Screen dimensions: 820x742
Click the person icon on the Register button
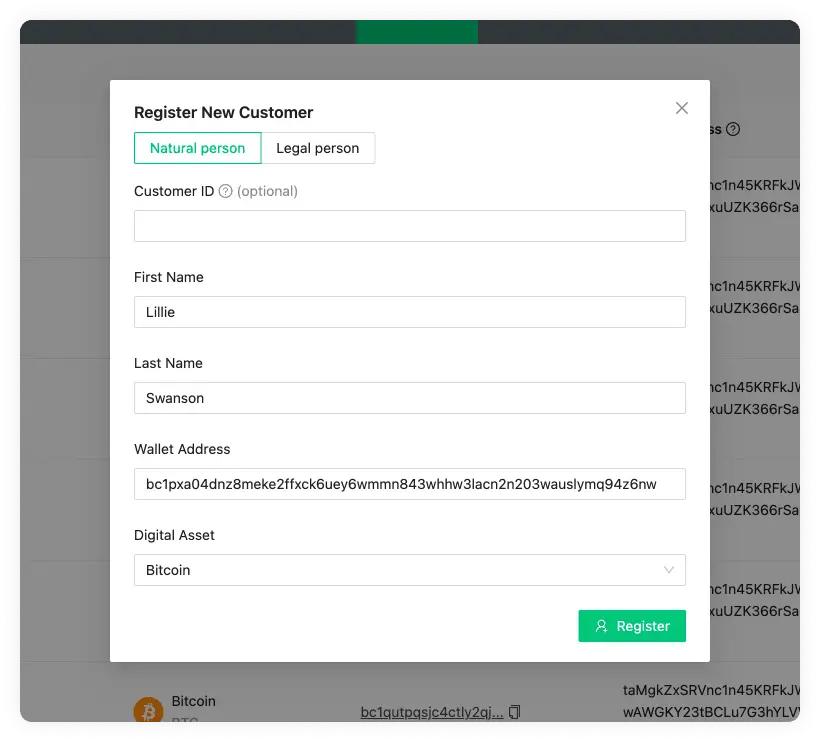pos(600,625)
